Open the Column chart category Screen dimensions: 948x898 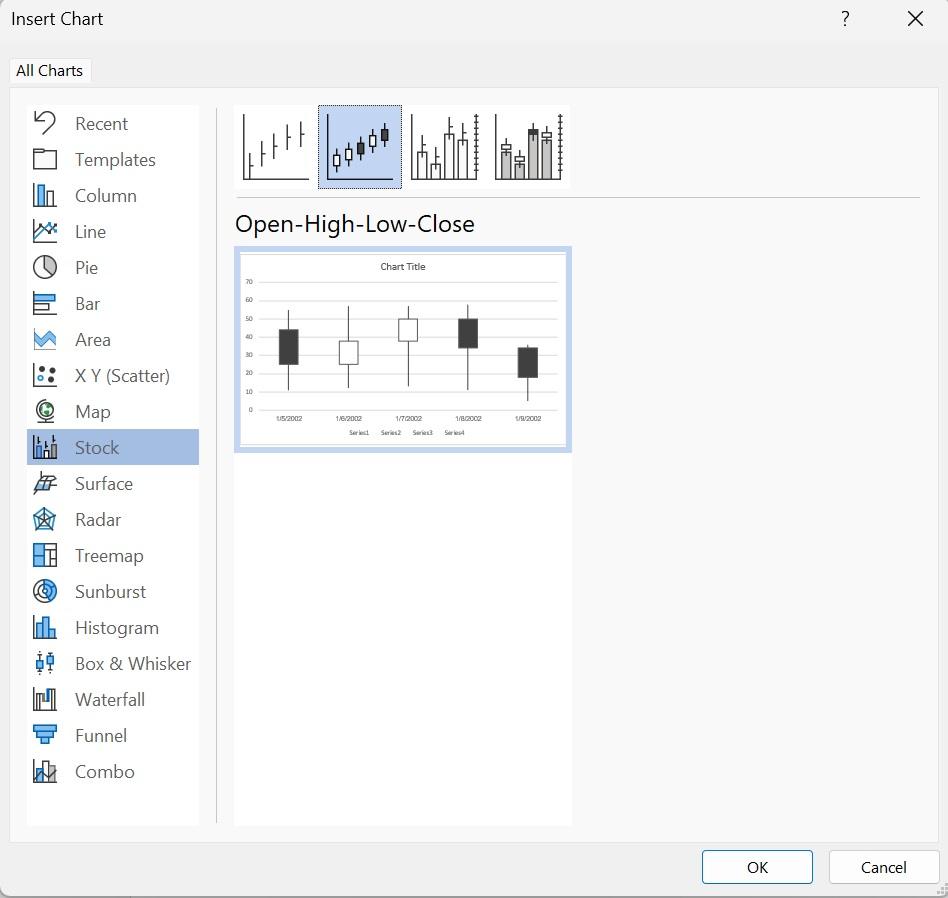click(x=105, y=196)
